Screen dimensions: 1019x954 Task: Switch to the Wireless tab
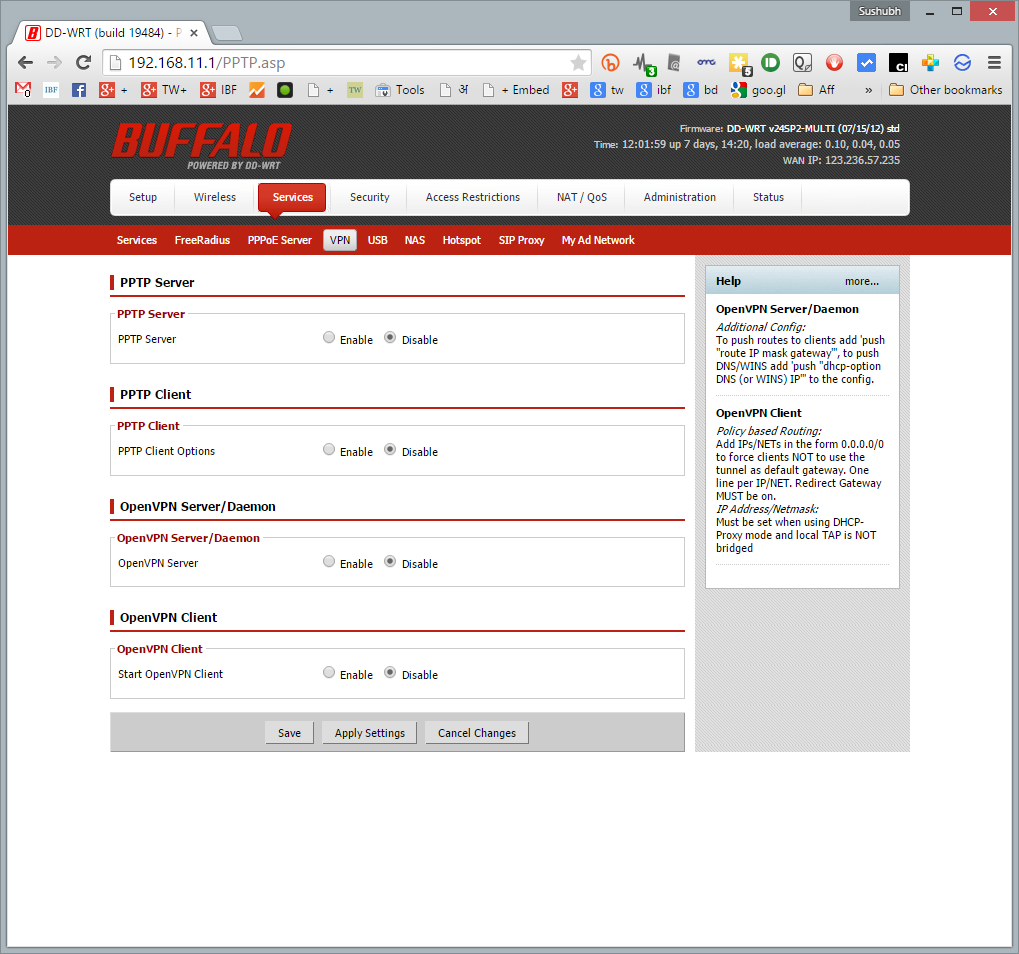click(x=215, y=197)
